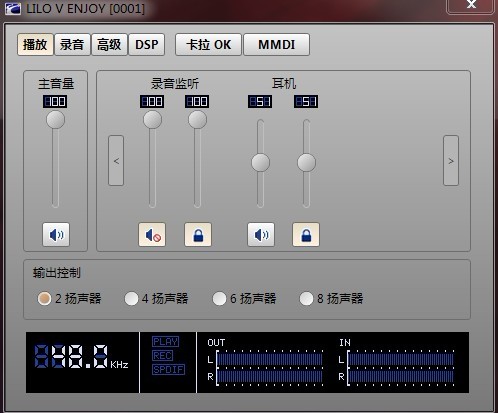The image size is (498, 413).
Task: Toggle the 录音监听 channel lock icon
Action: click(198, 235)
